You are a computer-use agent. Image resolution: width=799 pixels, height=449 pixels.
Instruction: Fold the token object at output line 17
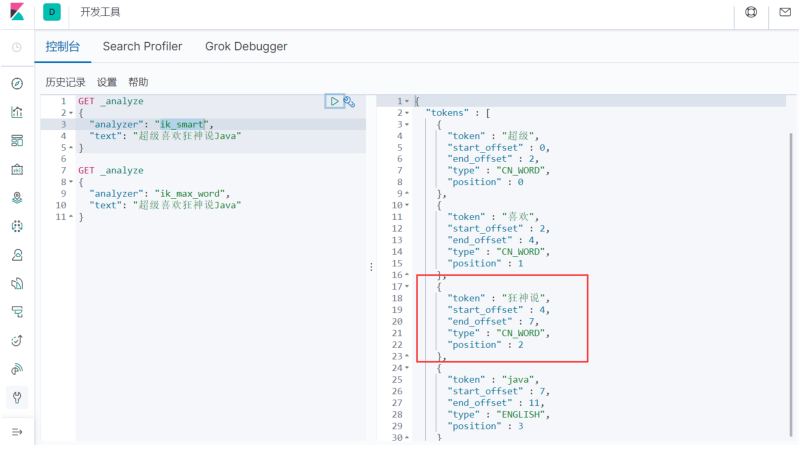pyautogui.click(x=407, y=286)
